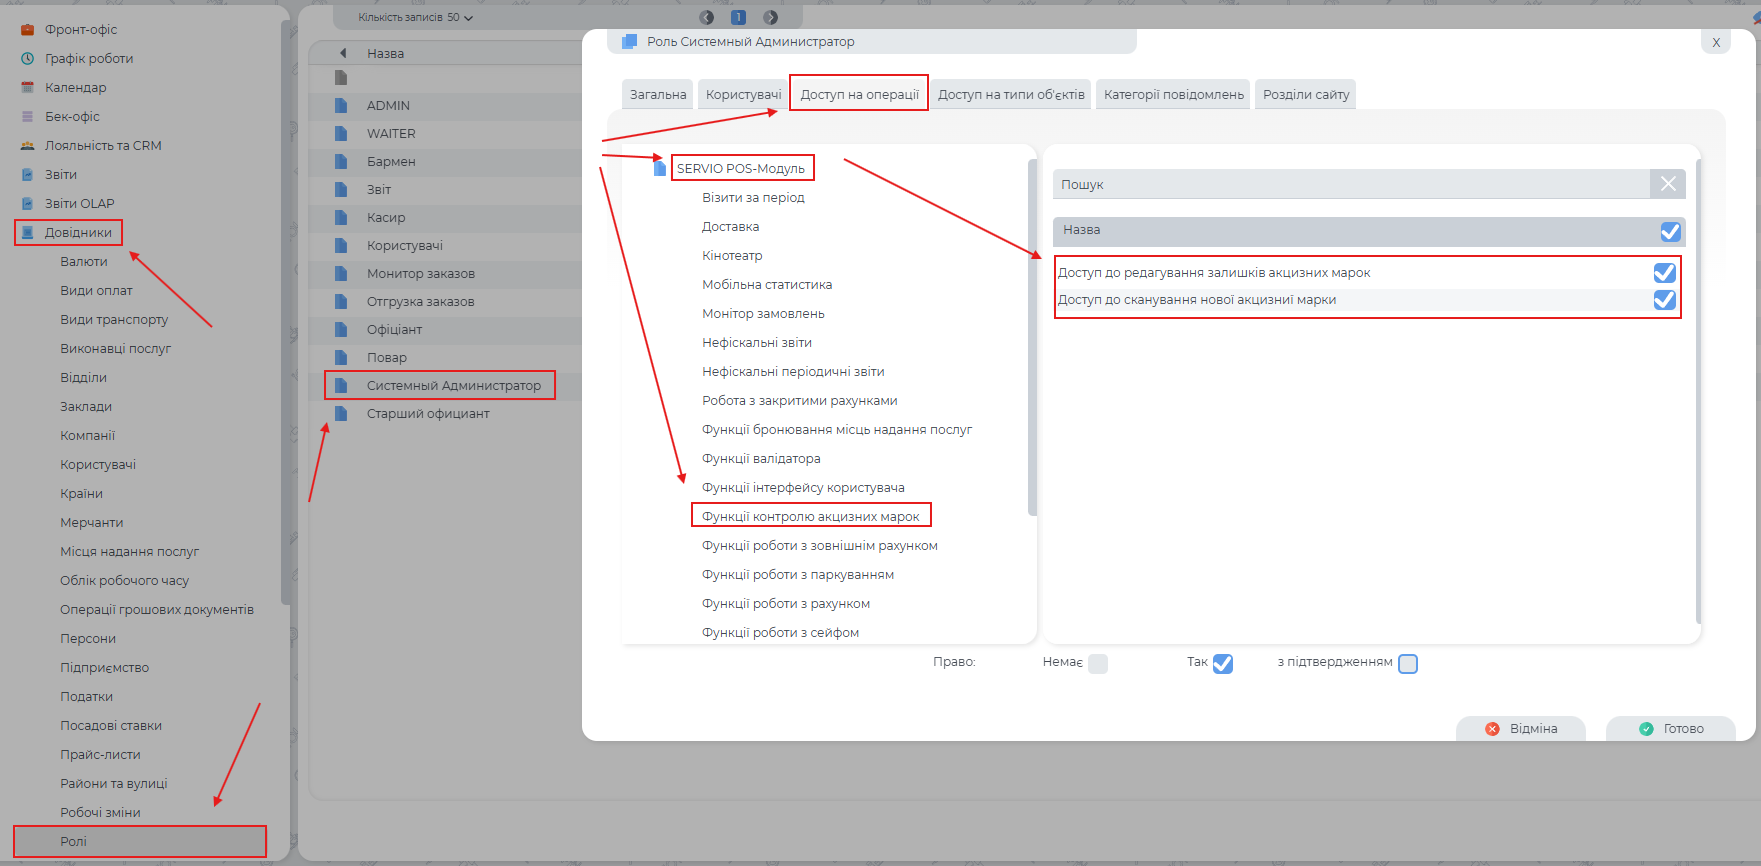This screenshot has height=866, width=1761.
Task: Click the Loyalty and CRM people icon
Action: coord(28,146)
